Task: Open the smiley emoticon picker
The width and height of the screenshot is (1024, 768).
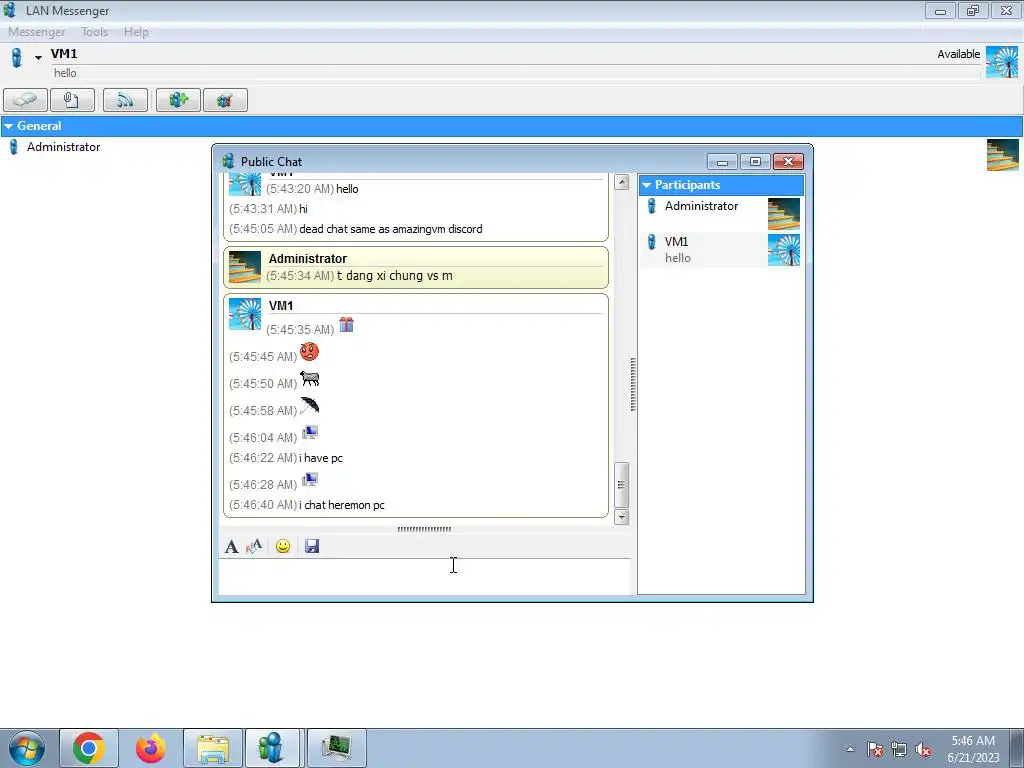Action: [x=283, y=546]
